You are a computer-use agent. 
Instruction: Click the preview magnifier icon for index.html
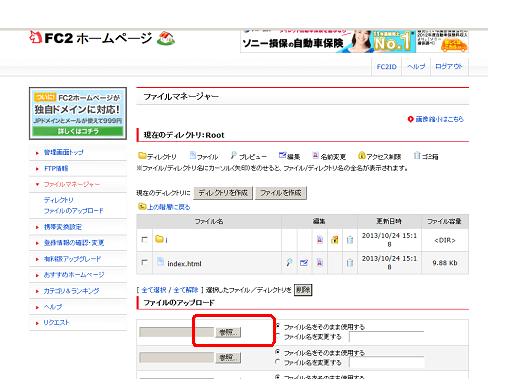[x=289, y=262]
